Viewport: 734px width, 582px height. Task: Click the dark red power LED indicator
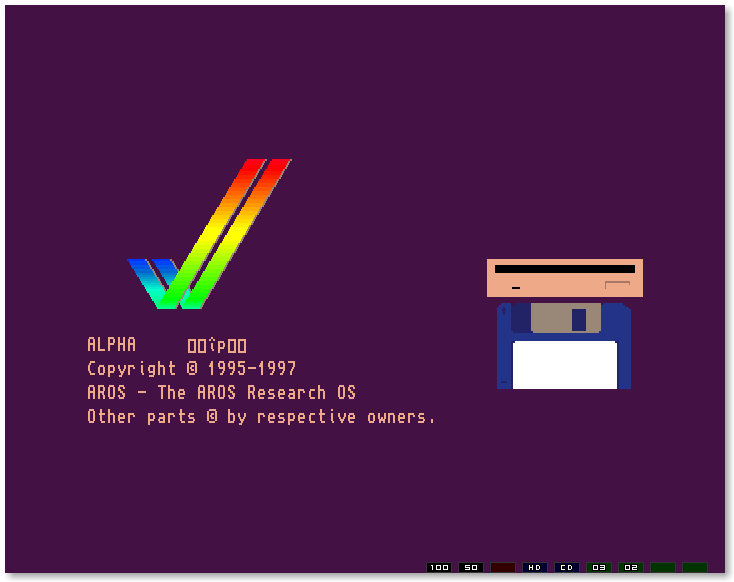503,567
